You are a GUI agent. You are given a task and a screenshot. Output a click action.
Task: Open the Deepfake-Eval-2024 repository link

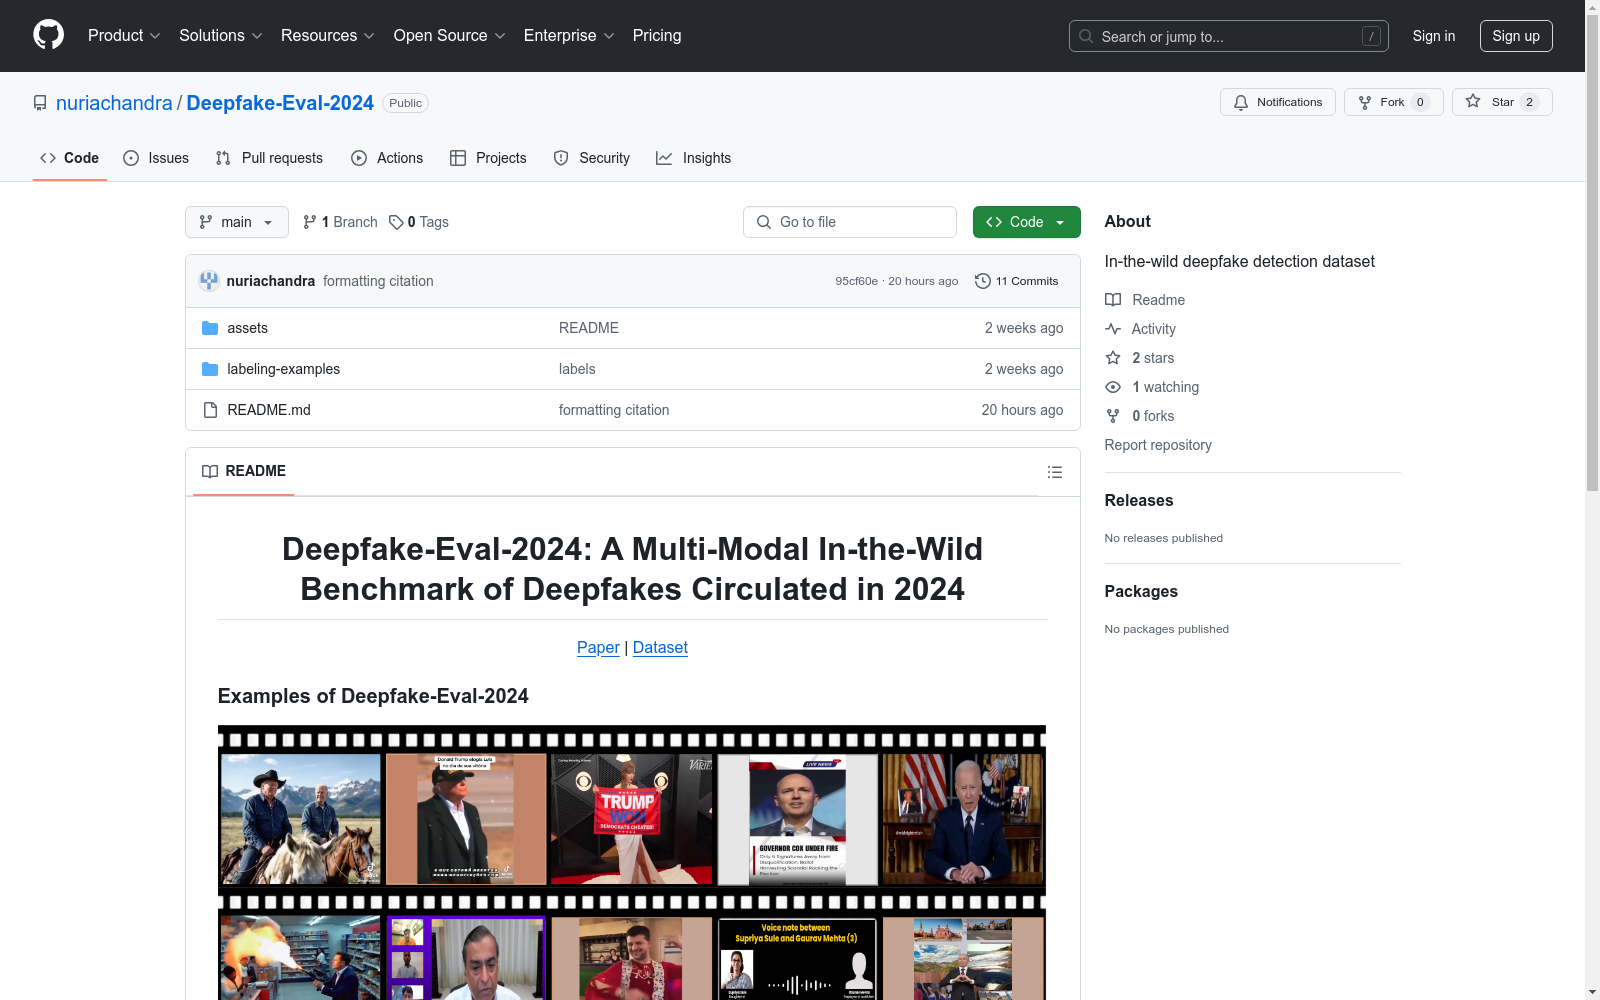280,103
